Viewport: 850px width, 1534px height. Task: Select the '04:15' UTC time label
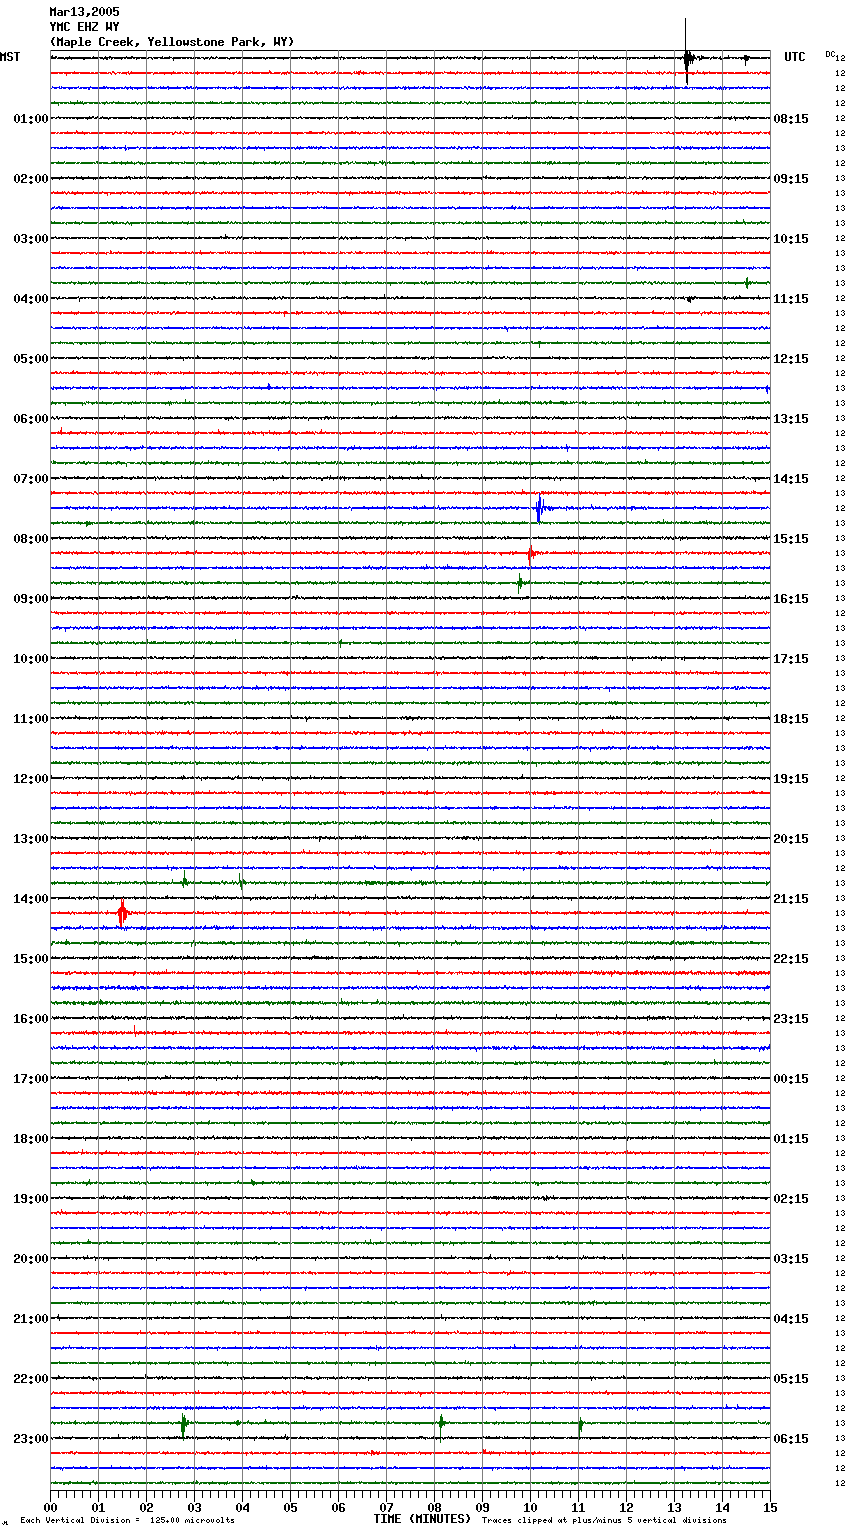click(x=791, y=1319)
